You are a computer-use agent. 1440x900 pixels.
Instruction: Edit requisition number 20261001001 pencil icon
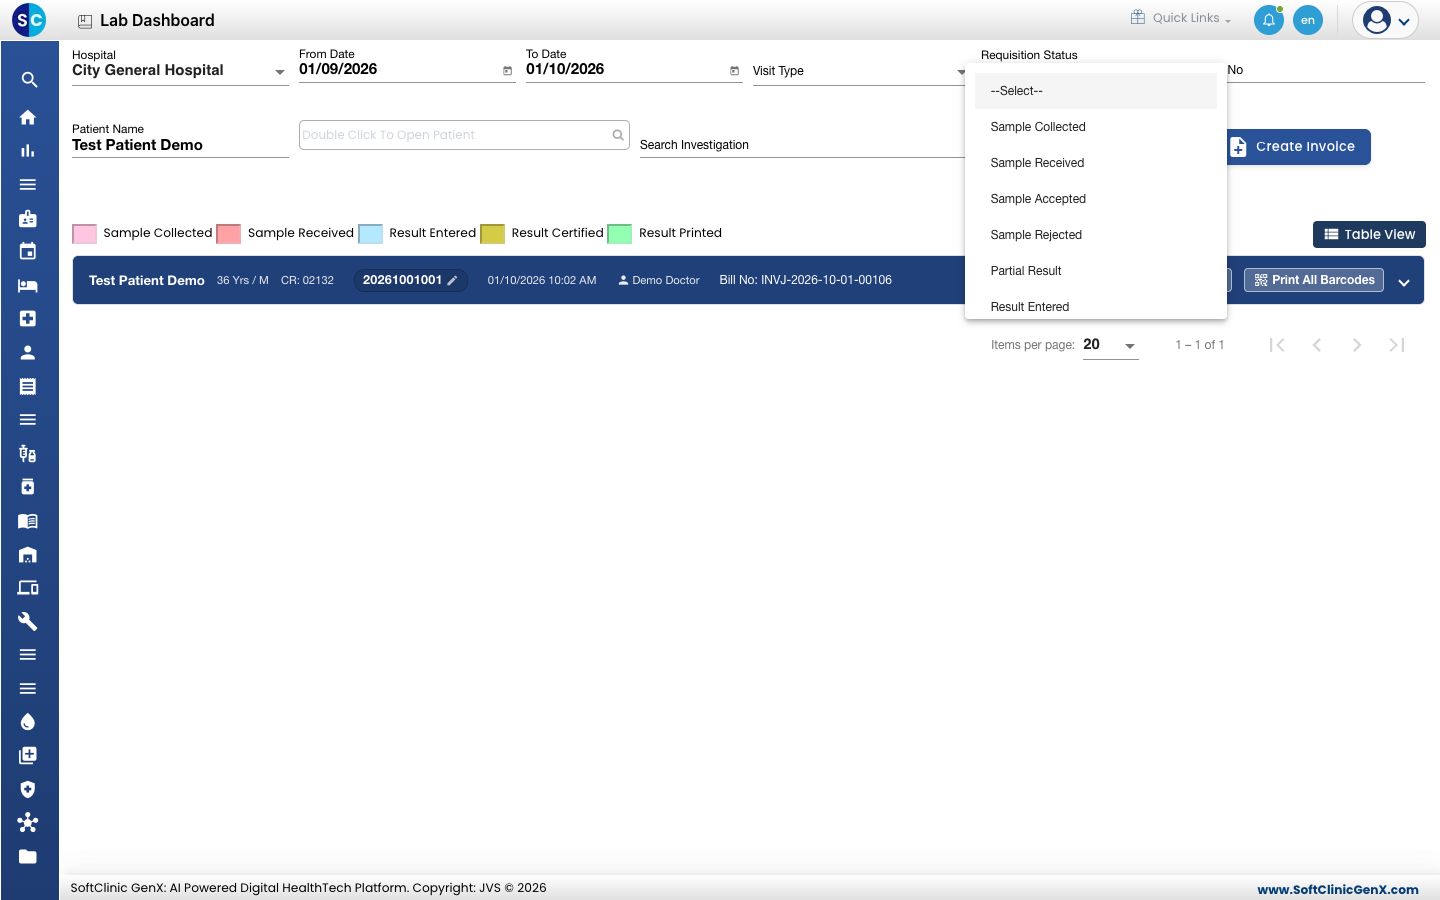[x=452, y=281]
